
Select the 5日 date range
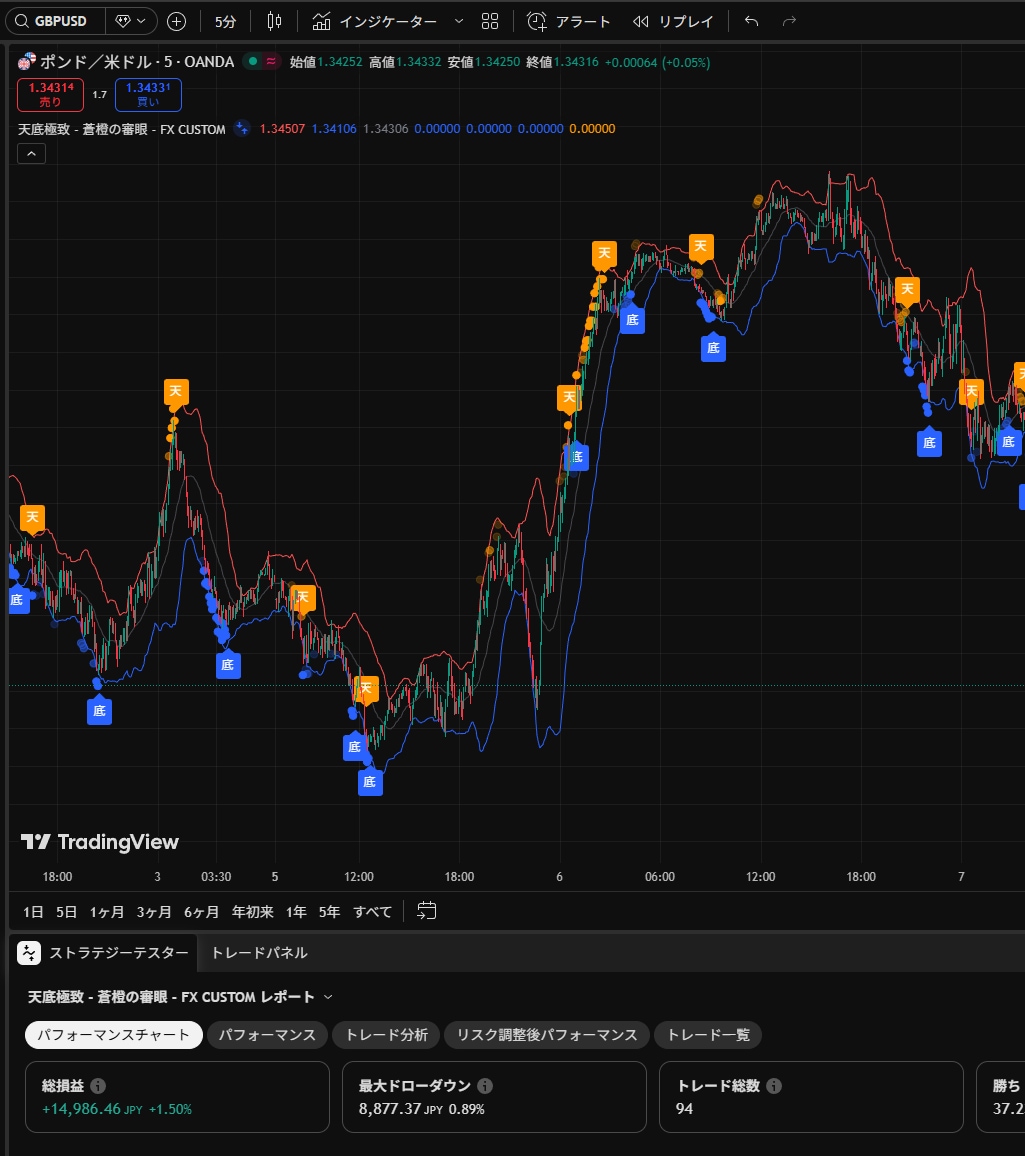pos(66,912)
